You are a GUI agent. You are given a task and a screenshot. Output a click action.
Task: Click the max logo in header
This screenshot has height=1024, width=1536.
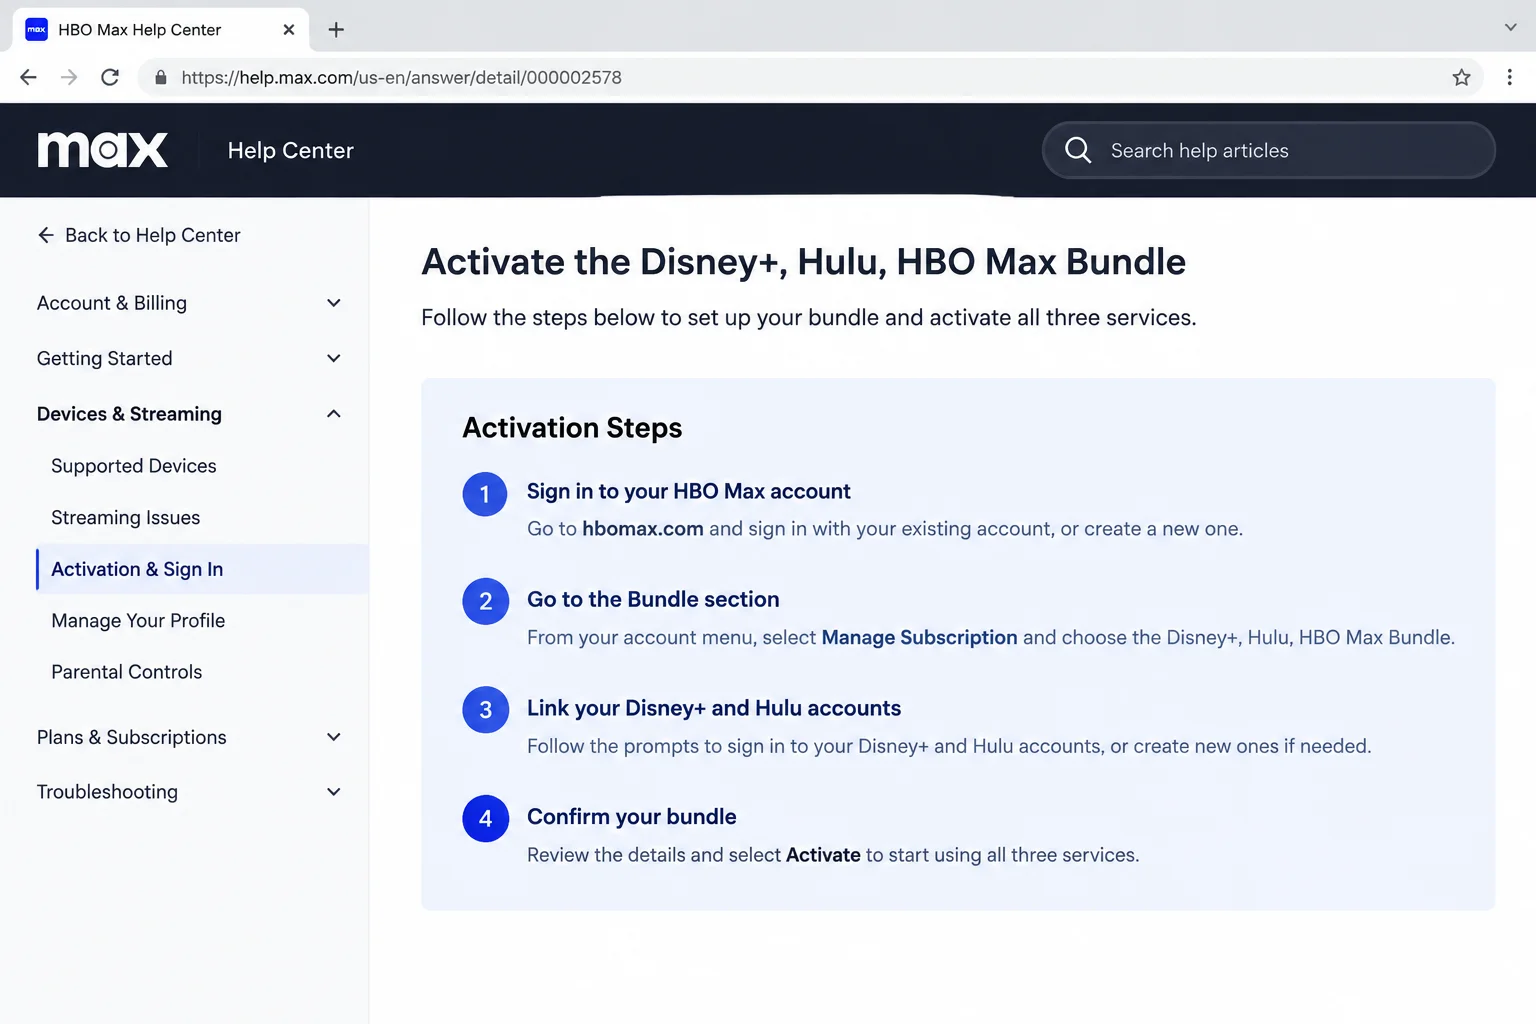[103, 150]
